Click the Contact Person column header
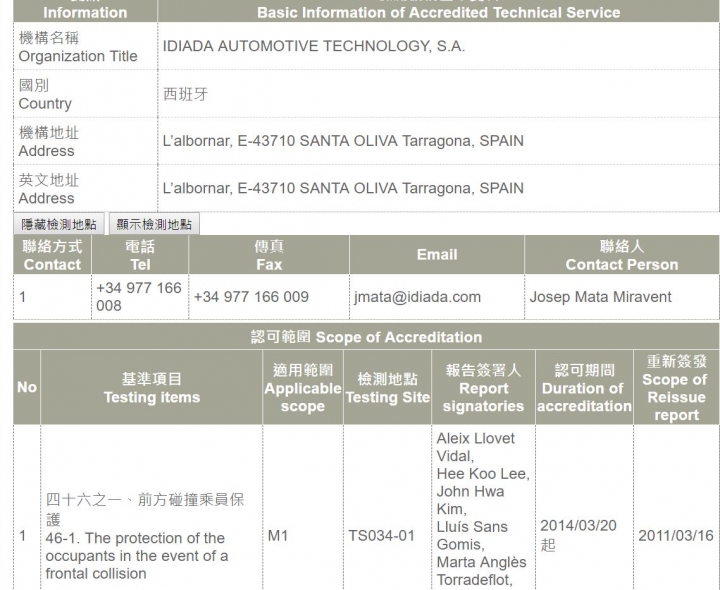The height and width of the screenshot is (590, 720). [622, 255]
